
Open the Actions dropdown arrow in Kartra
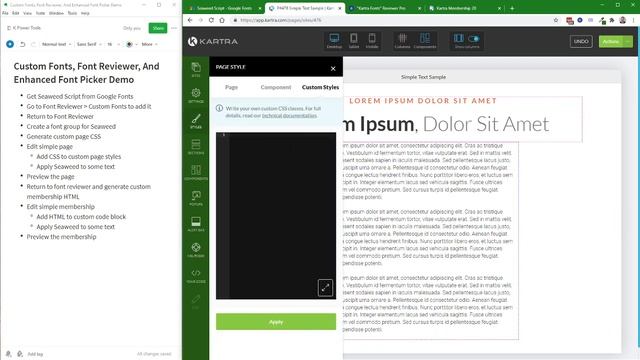coord(628,41)
